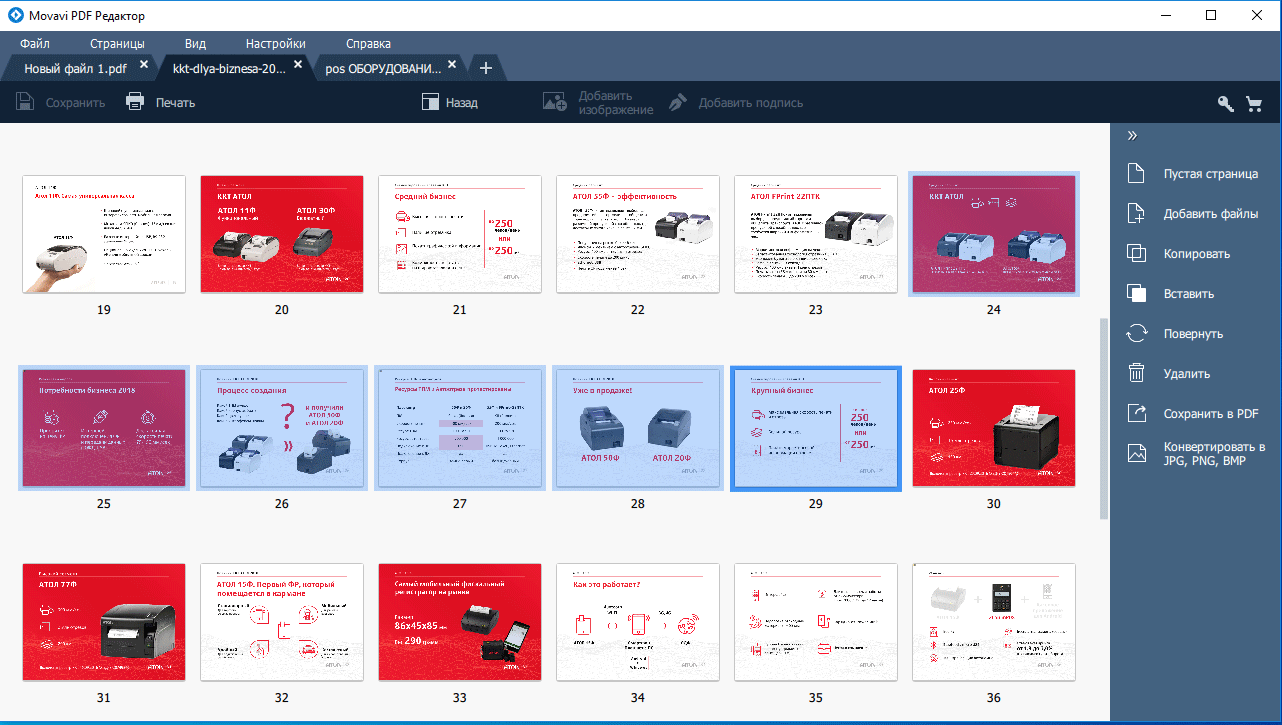Image resolution: width=1282 pixels, height=725 pixels.
Task: Open a new tab with plus button
Action: 486,68
